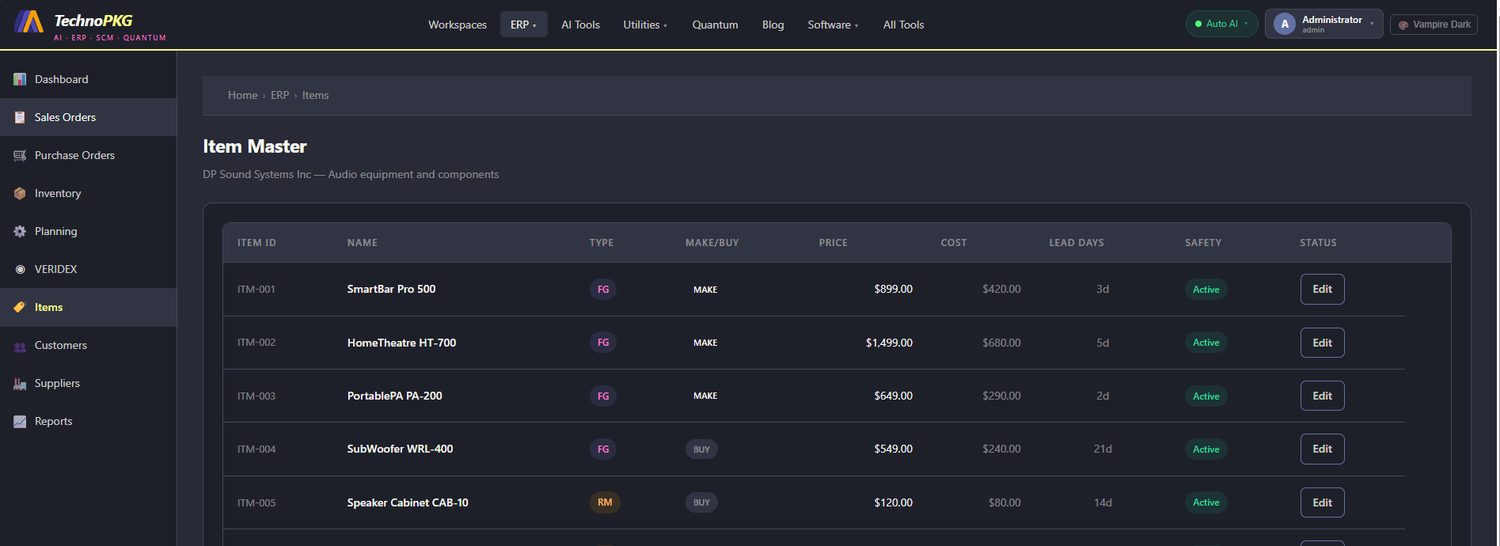Edit the Speaker Cabinet CAB-10 item
This screenshot has height=546, width=1500.
point(1322,502)
